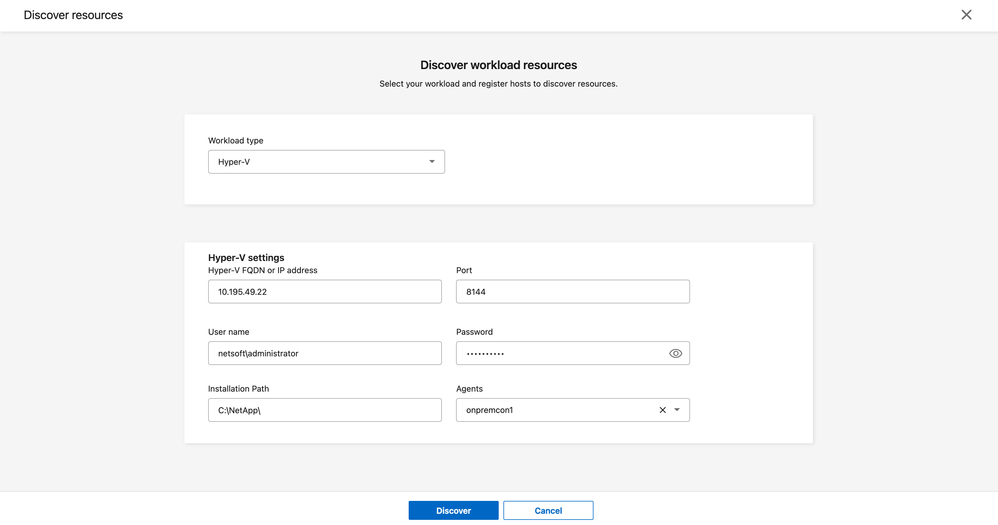
Task: Focus the Hyper-V FQDN or IP address field
Action: click(x=324, y=292)
